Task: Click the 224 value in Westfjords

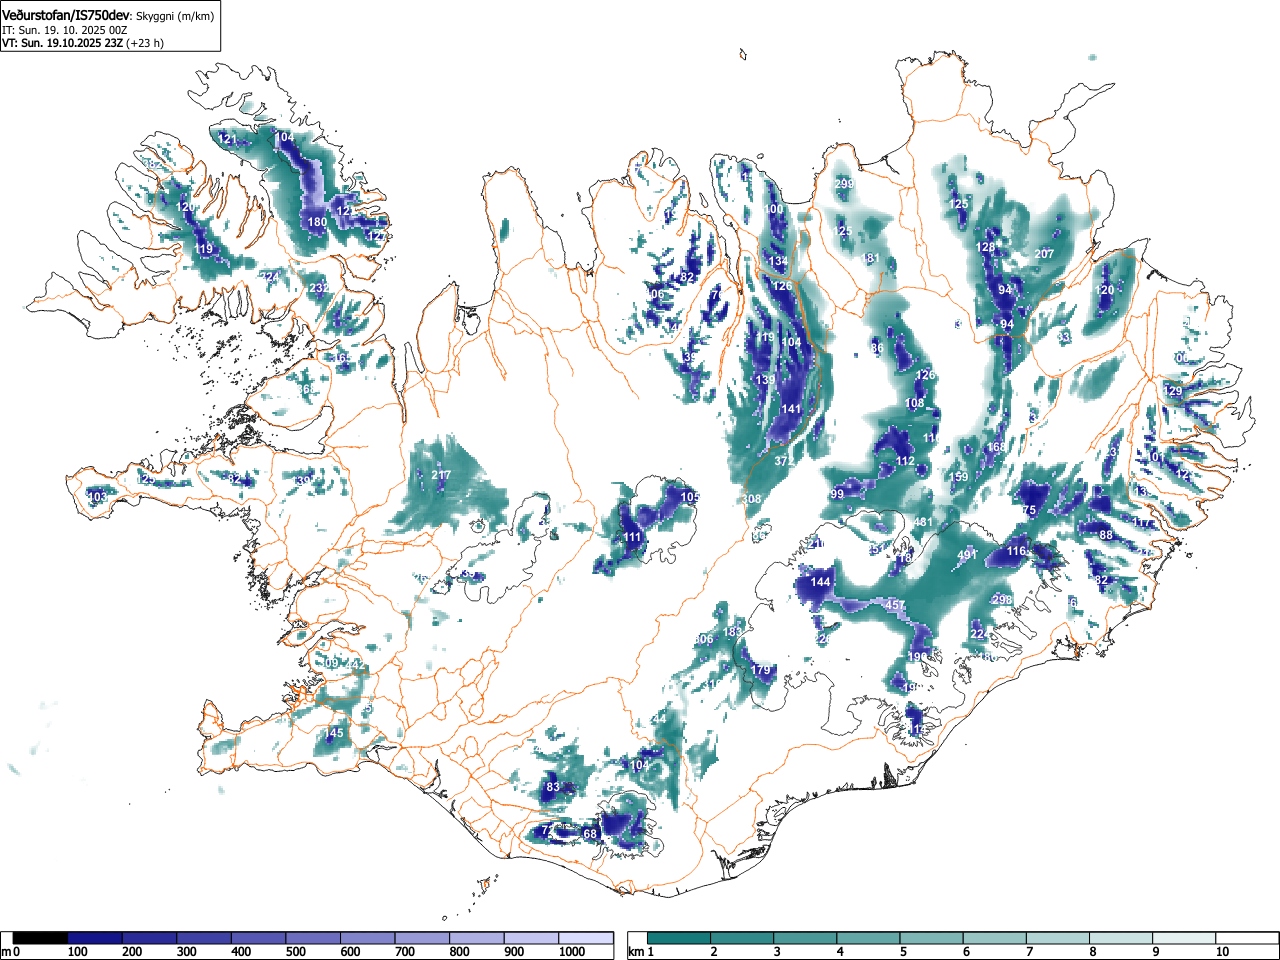Action: pyautogui.click(x=270, y=277)
